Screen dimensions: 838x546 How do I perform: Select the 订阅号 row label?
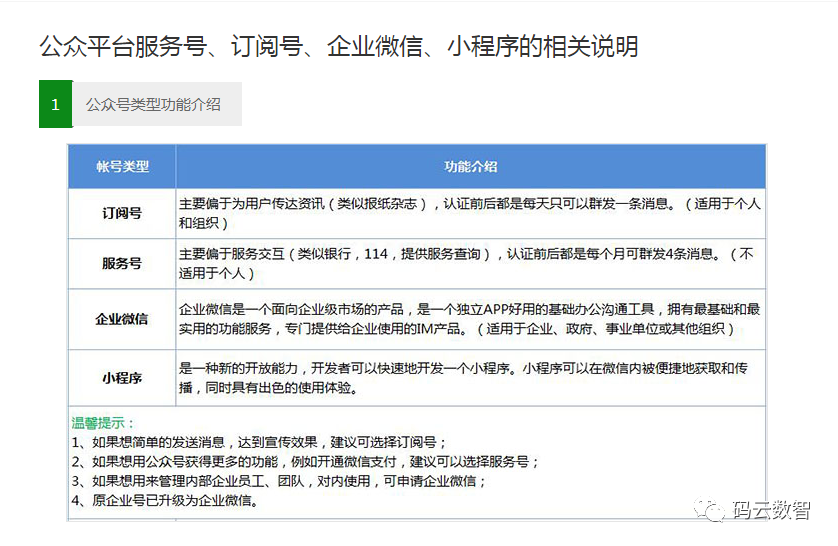pos(122,213)
